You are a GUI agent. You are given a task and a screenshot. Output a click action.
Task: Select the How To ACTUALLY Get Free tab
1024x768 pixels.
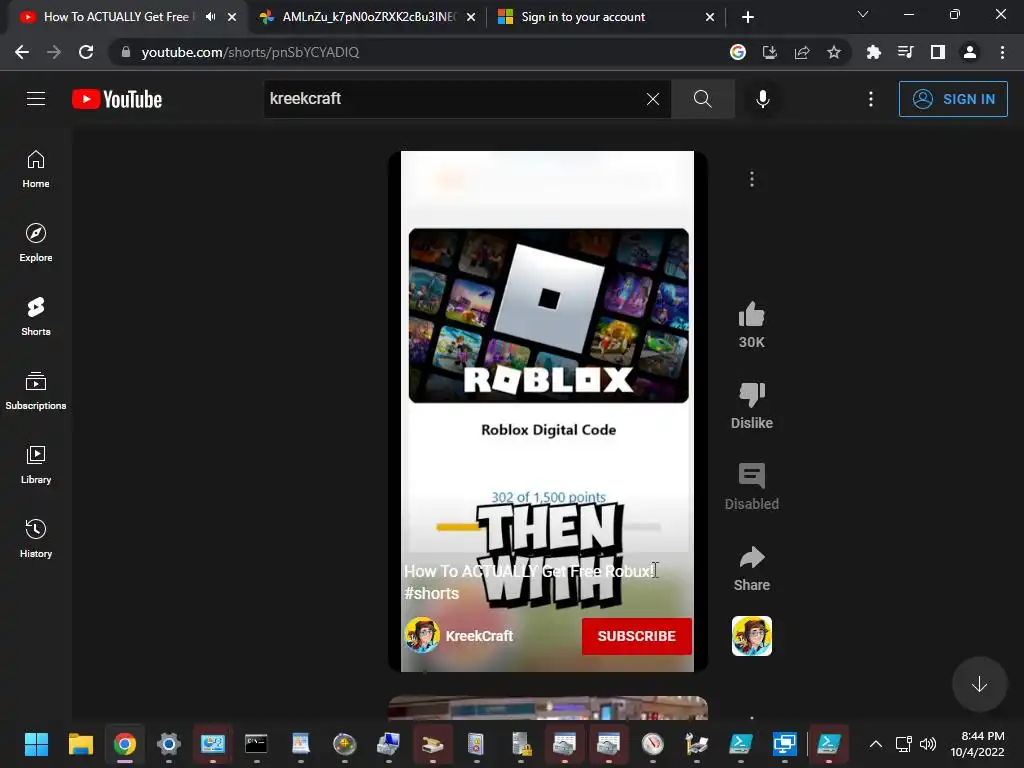116,17
